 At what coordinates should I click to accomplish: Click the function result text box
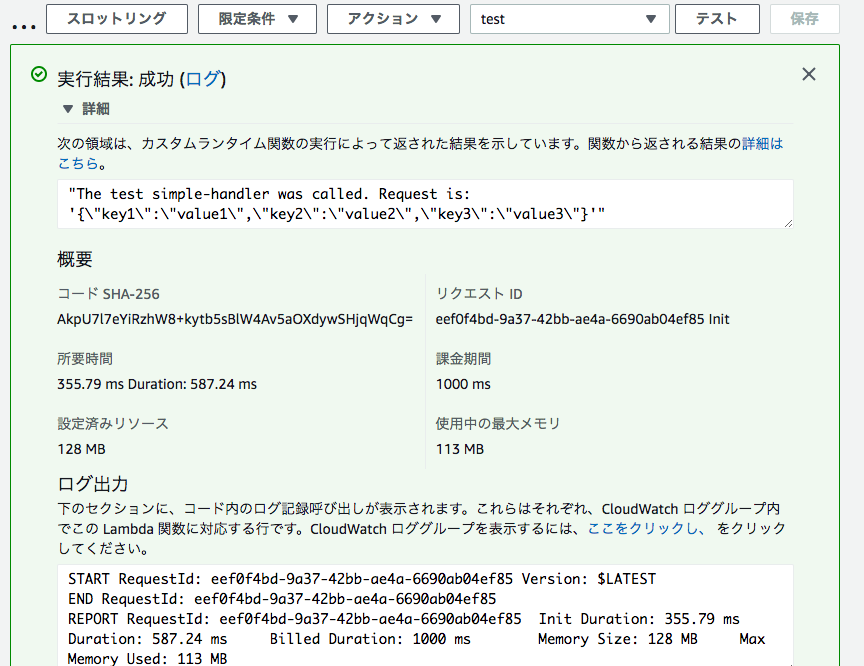point(425,204)
